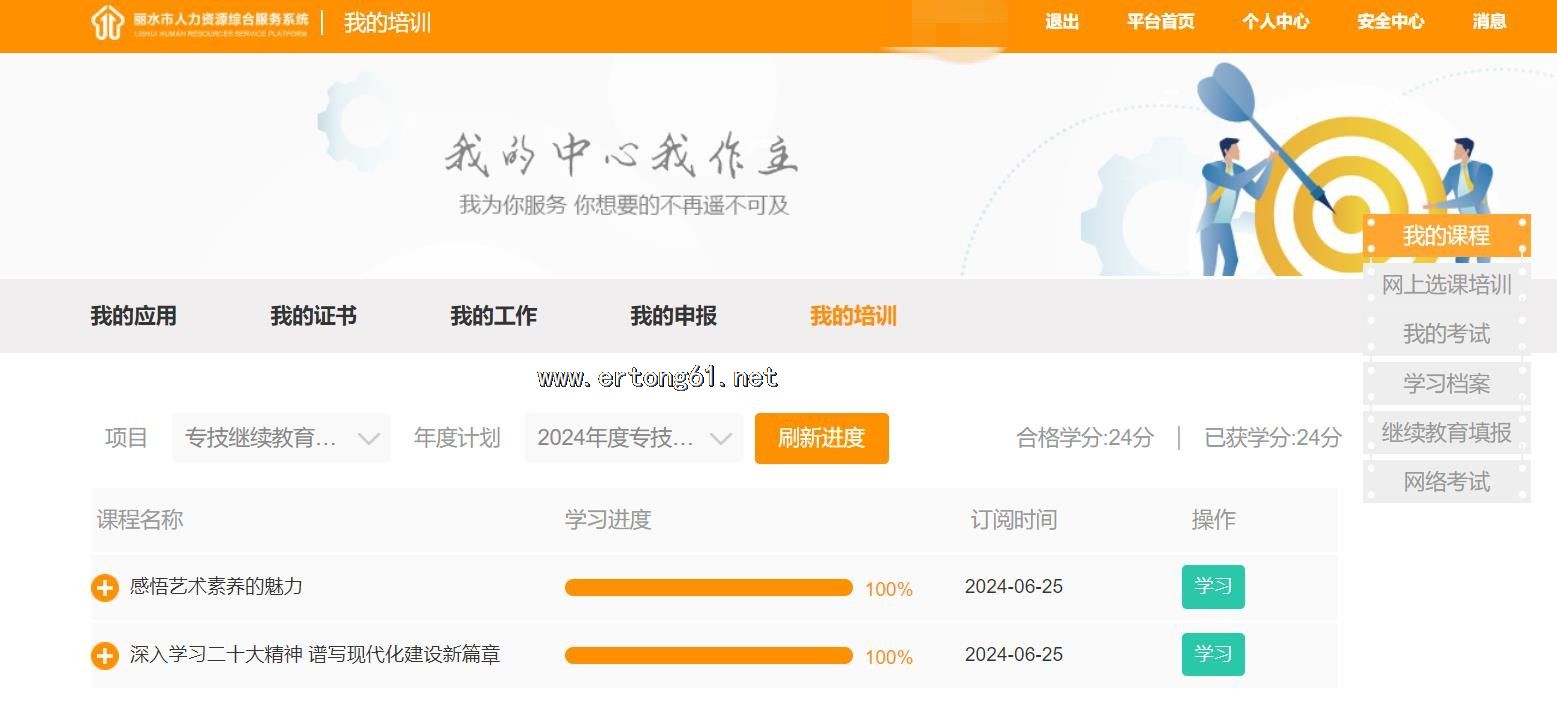Click progress bar of 感悟艺术素养的魅力
This screenshot has width=1557, height=719.
point(708,588)
